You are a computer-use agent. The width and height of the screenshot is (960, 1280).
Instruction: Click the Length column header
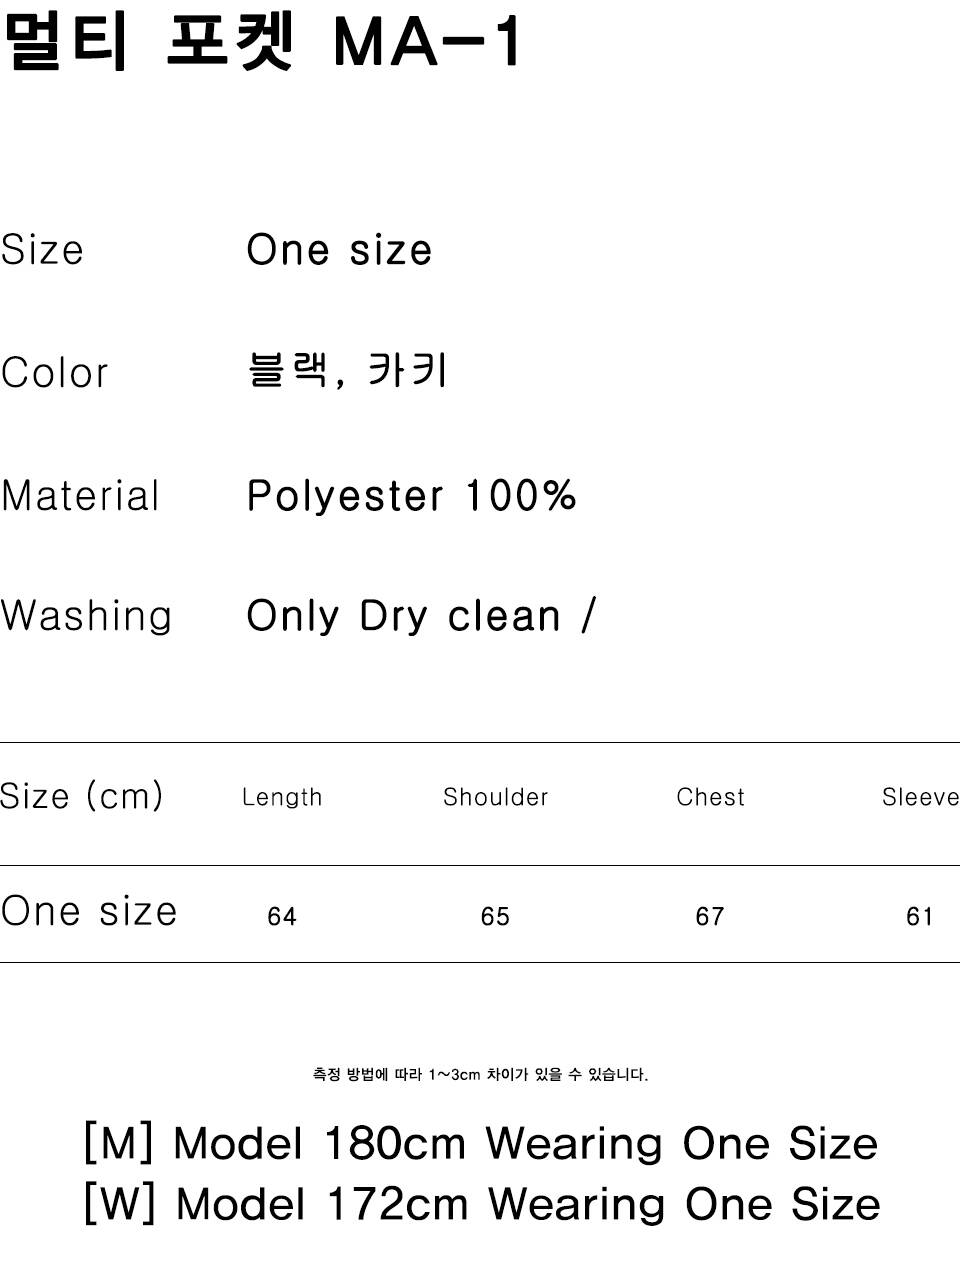click(x=282, y=797)
